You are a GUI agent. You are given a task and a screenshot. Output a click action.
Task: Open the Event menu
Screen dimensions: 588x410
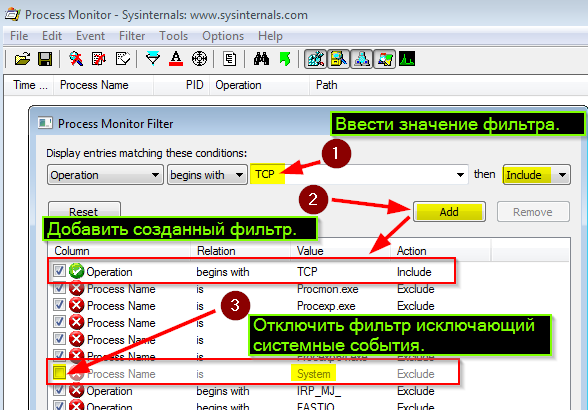90,36
